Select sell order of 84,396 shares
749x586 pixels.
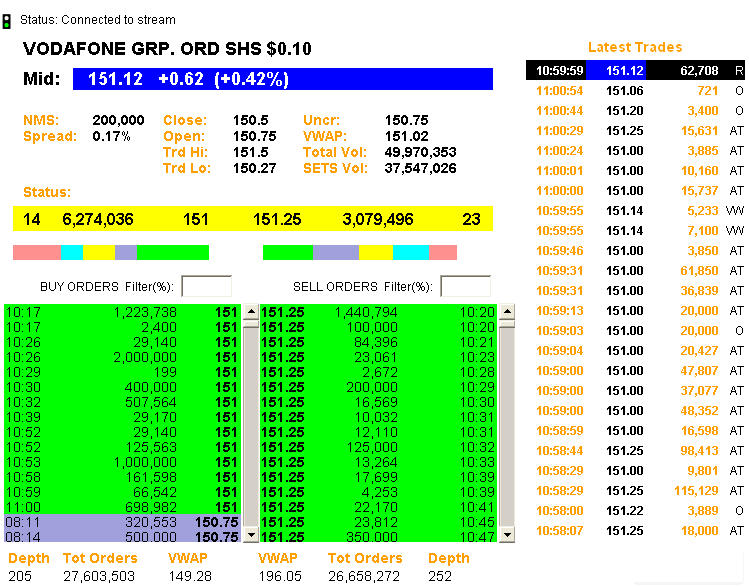(x=378, y=342)
